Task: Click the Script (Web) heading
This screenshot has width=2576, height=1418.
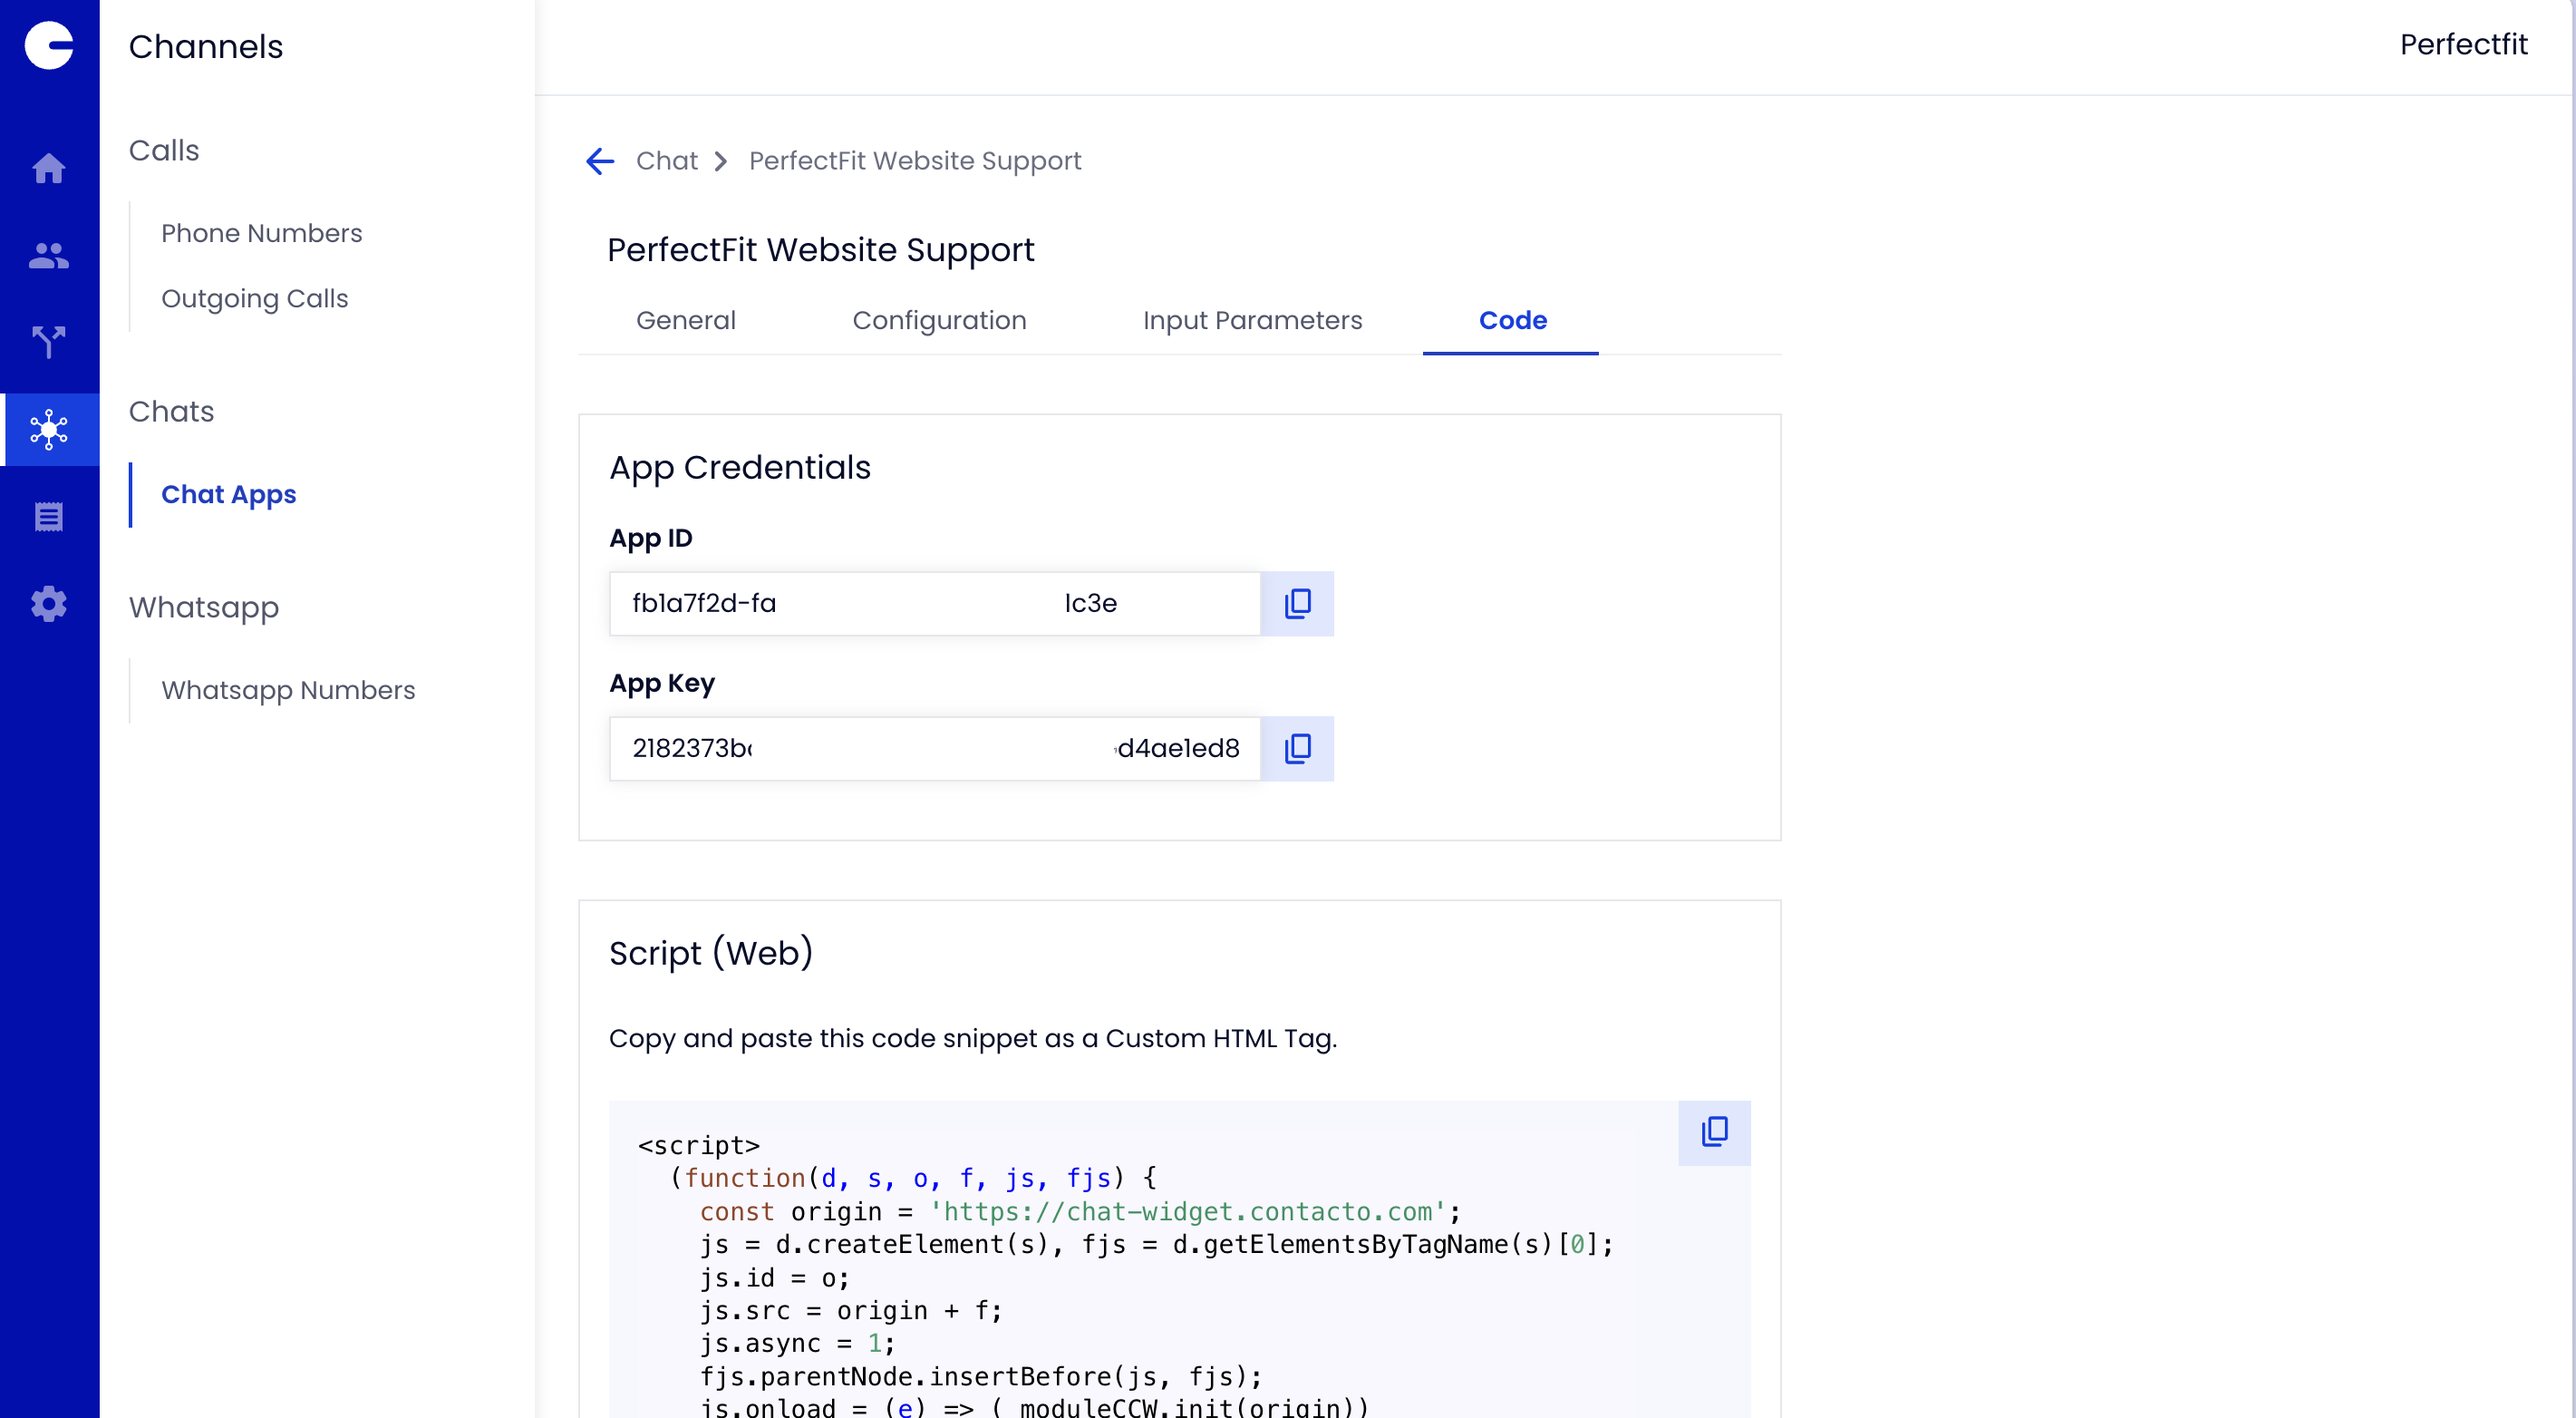Action: (711, 953)
